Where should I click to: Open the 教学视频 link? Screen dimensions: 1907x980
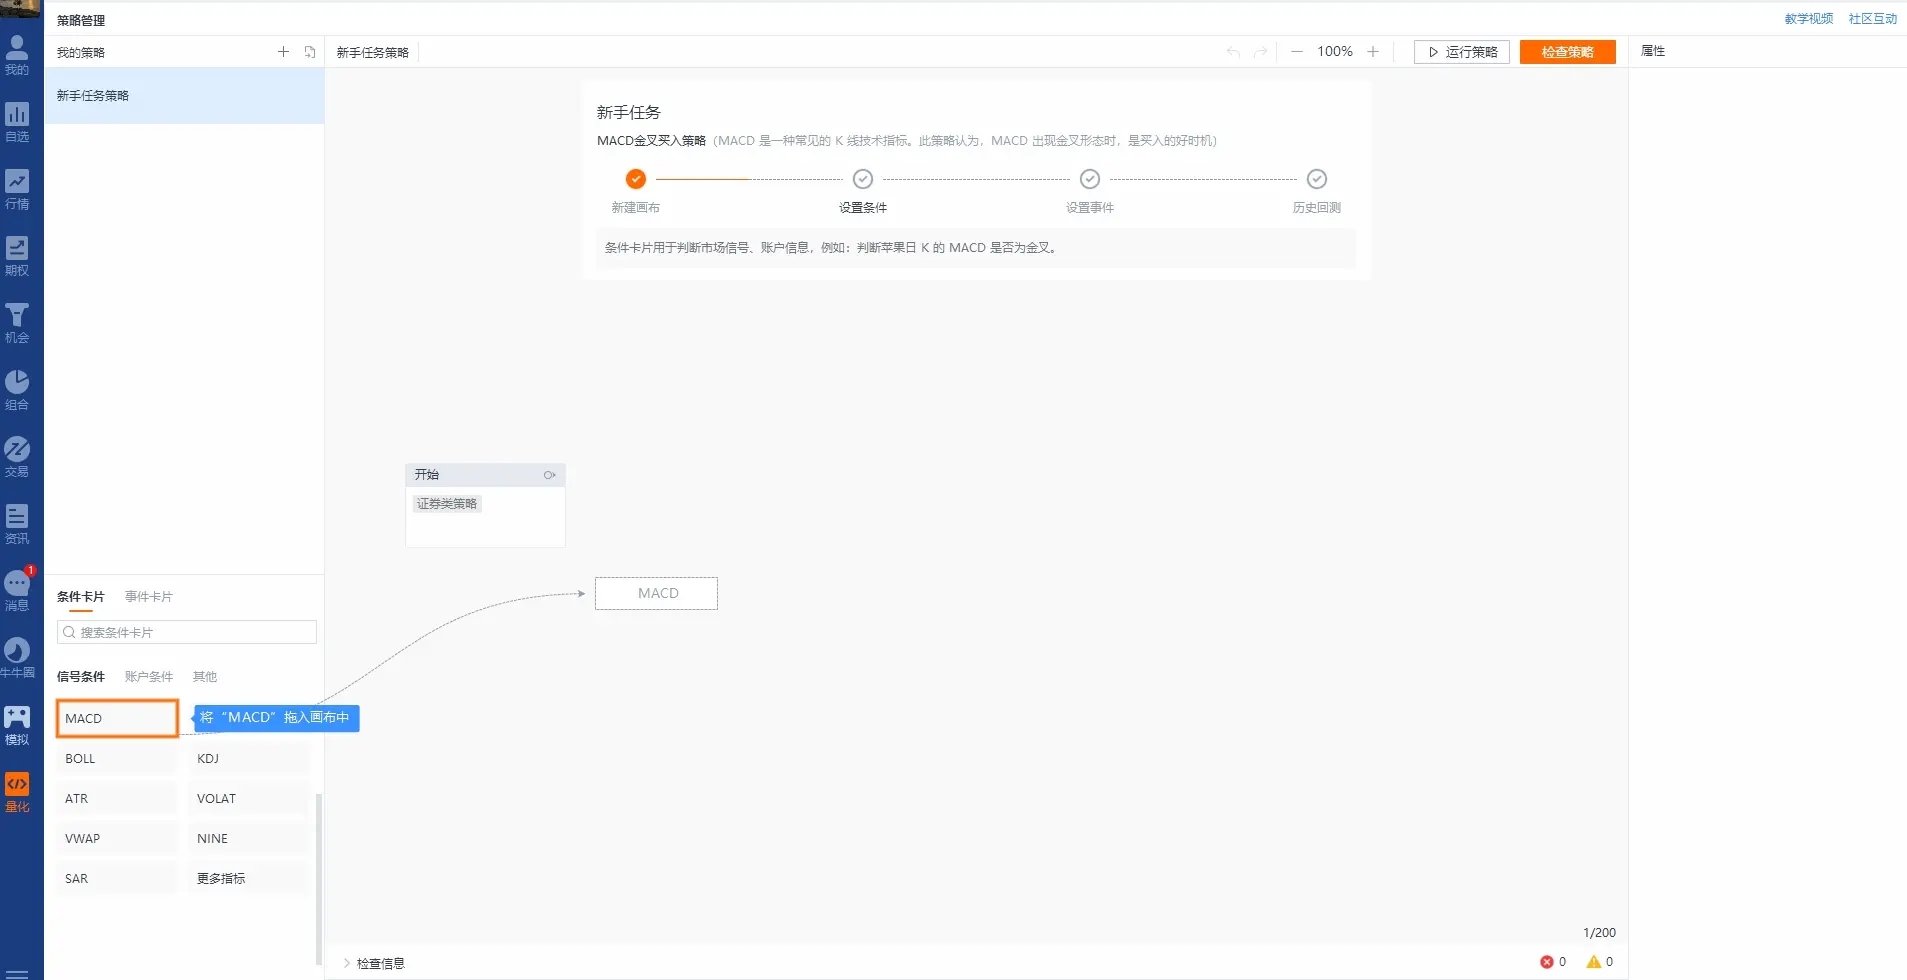[1808, 19]
